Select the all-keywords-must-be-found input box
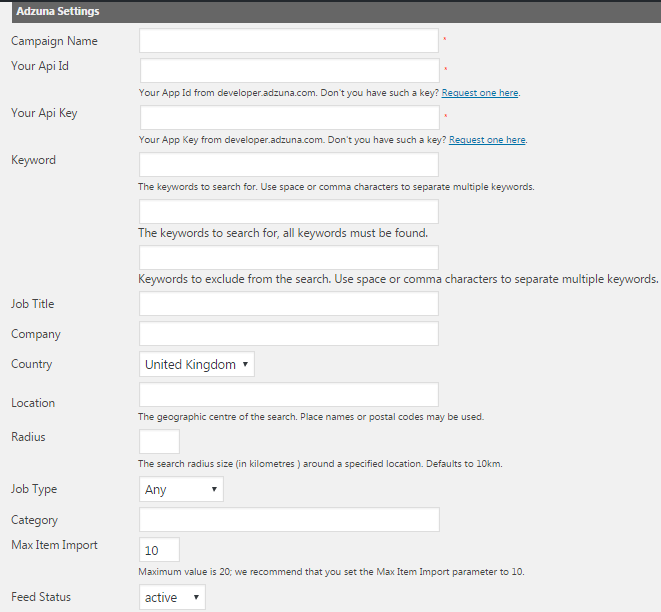Screen dimensions: 661x612 coord(288,211)
